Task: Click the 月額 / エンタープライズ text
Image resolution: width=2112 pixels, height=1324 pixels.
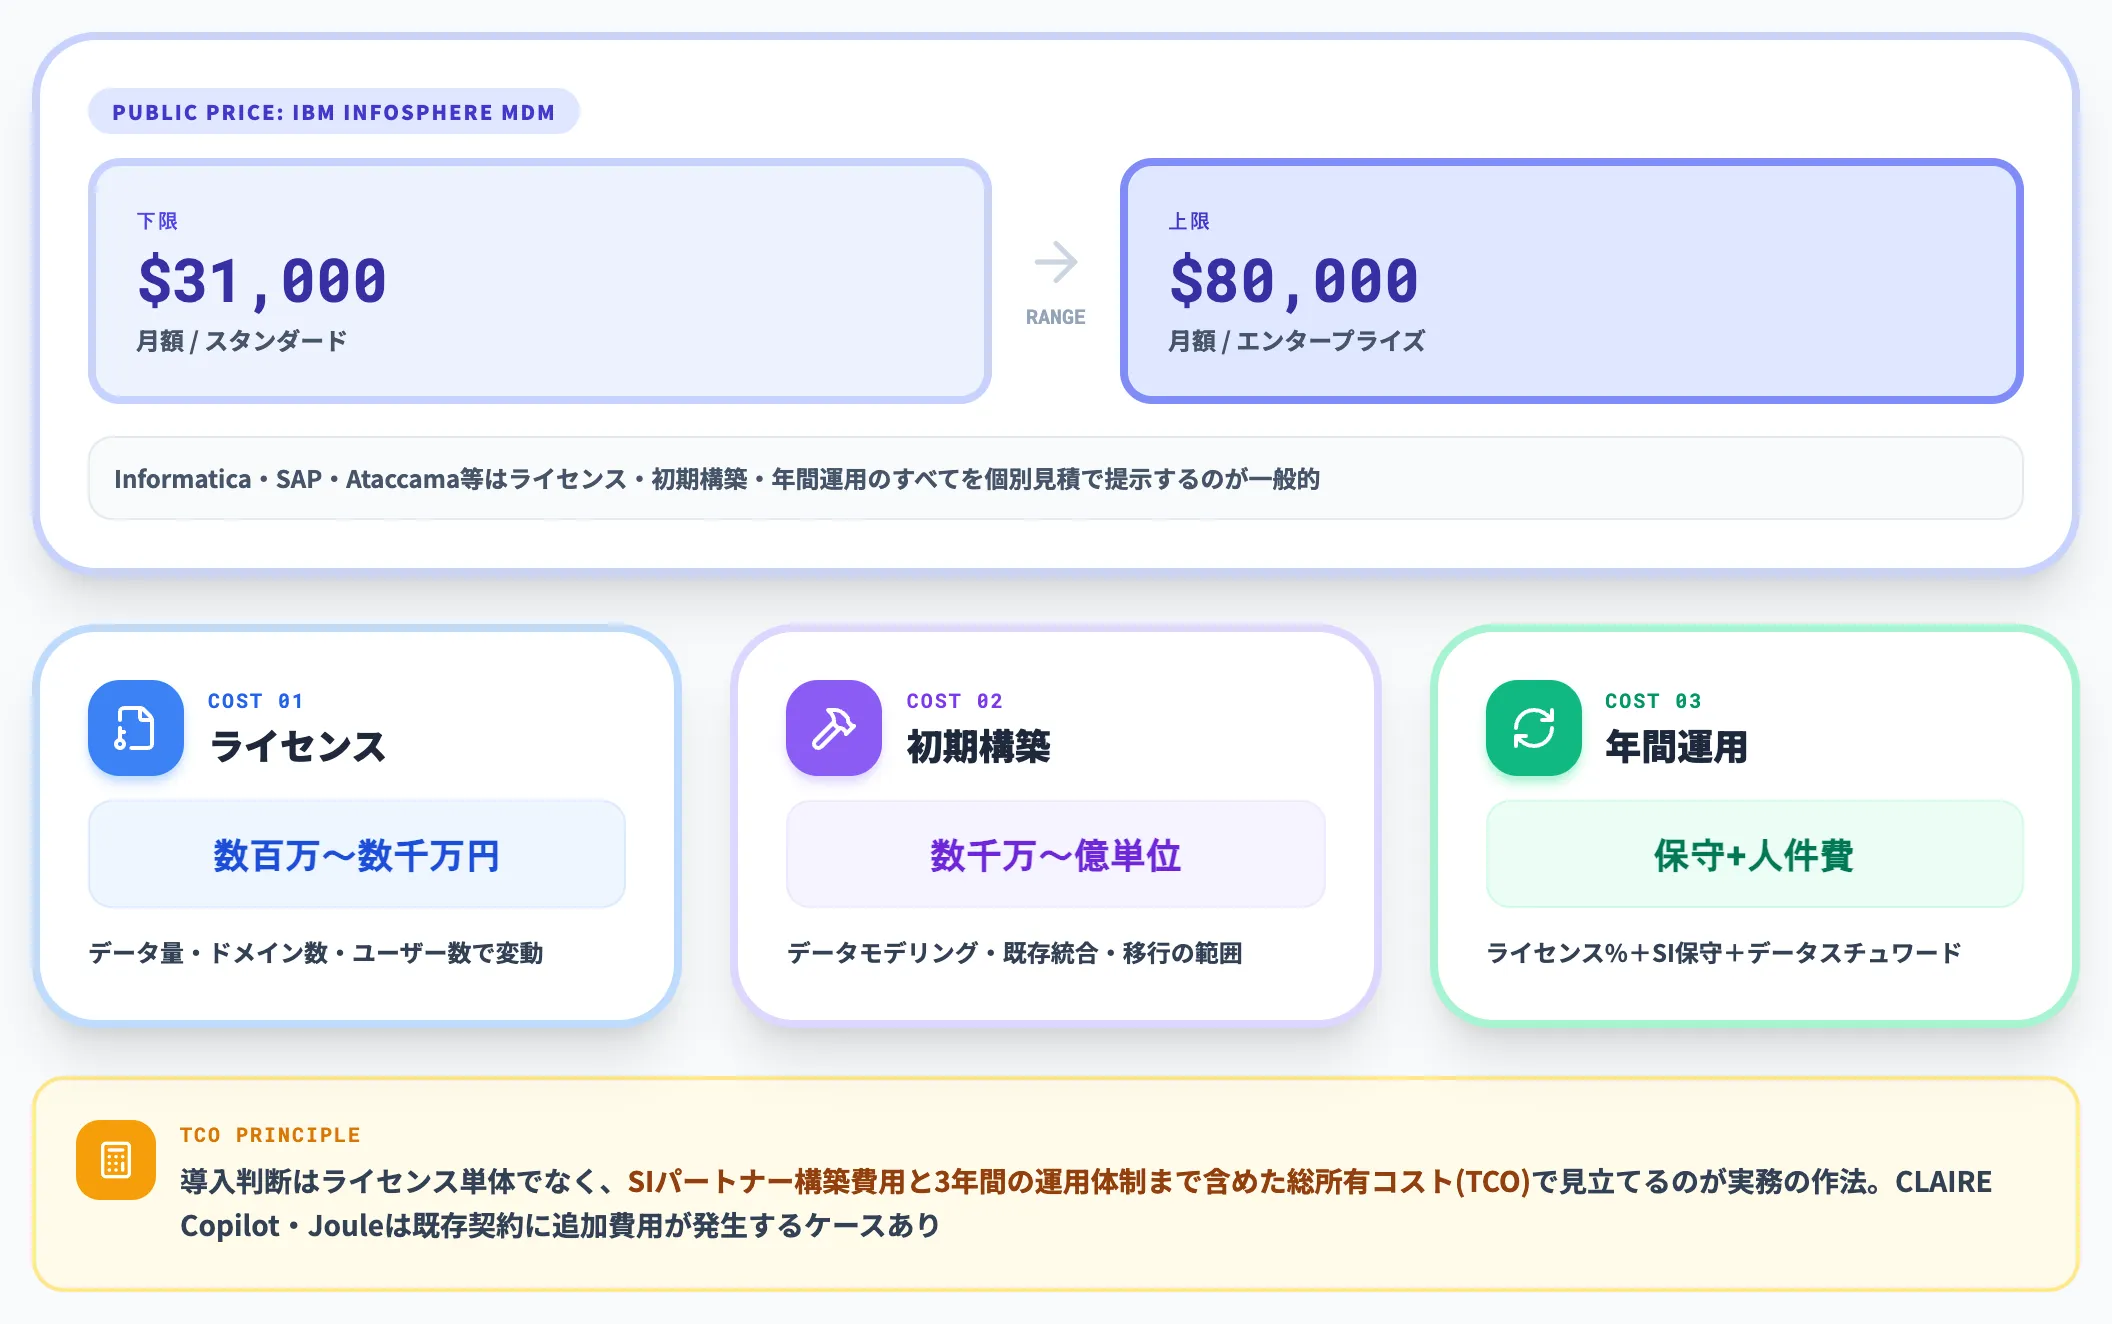Action: 1296,341
